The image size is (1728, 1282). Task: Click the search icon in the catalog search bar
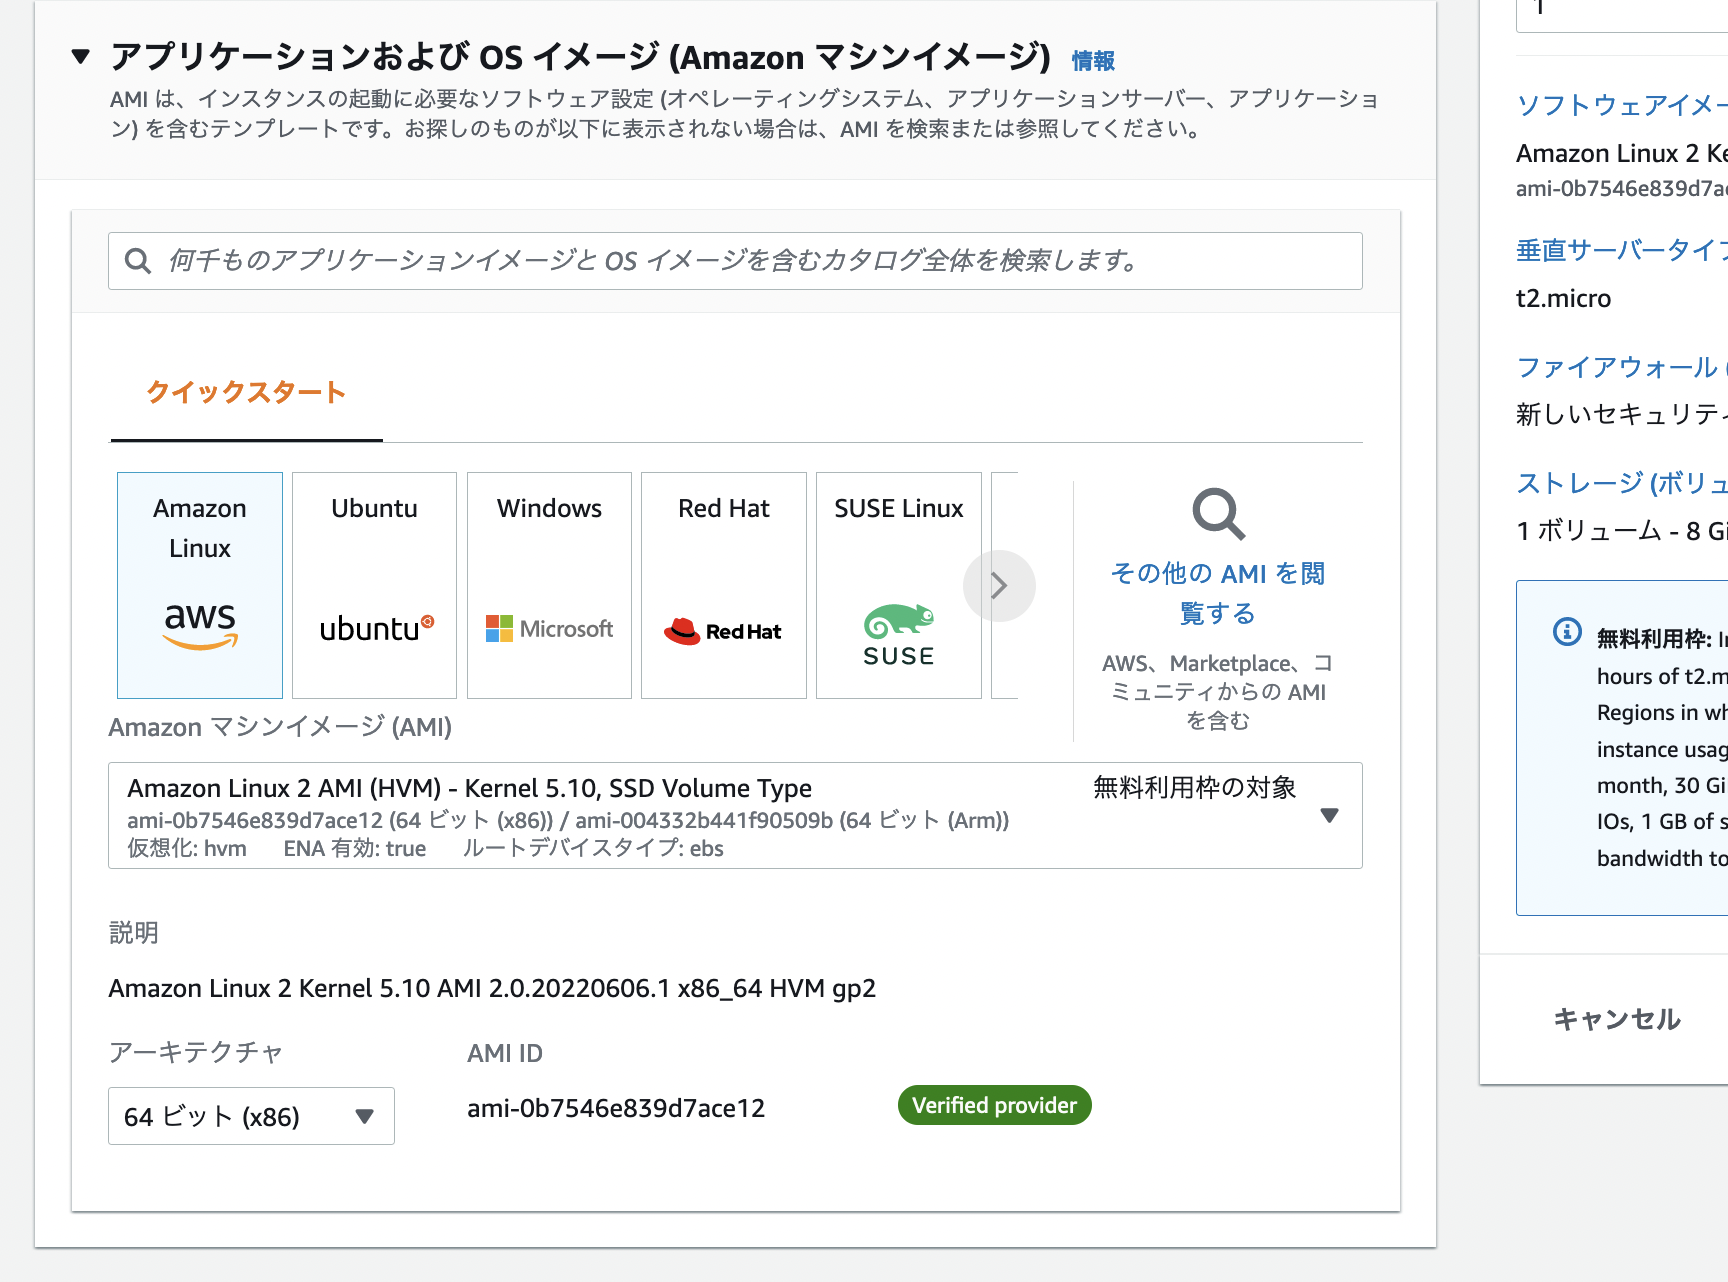coord(138,261)
